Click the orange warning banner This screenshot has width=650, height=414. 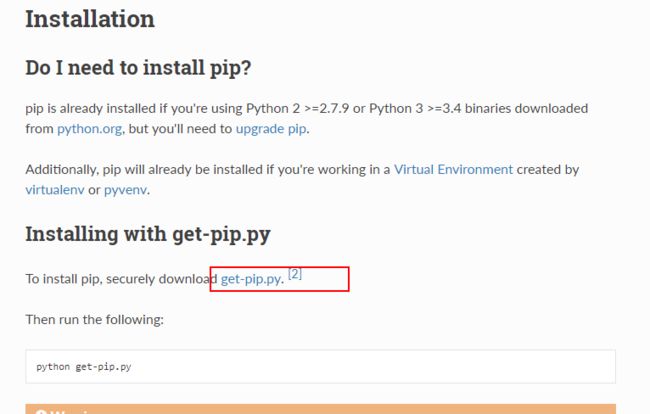pyautogui.click(x=320, y=409)
